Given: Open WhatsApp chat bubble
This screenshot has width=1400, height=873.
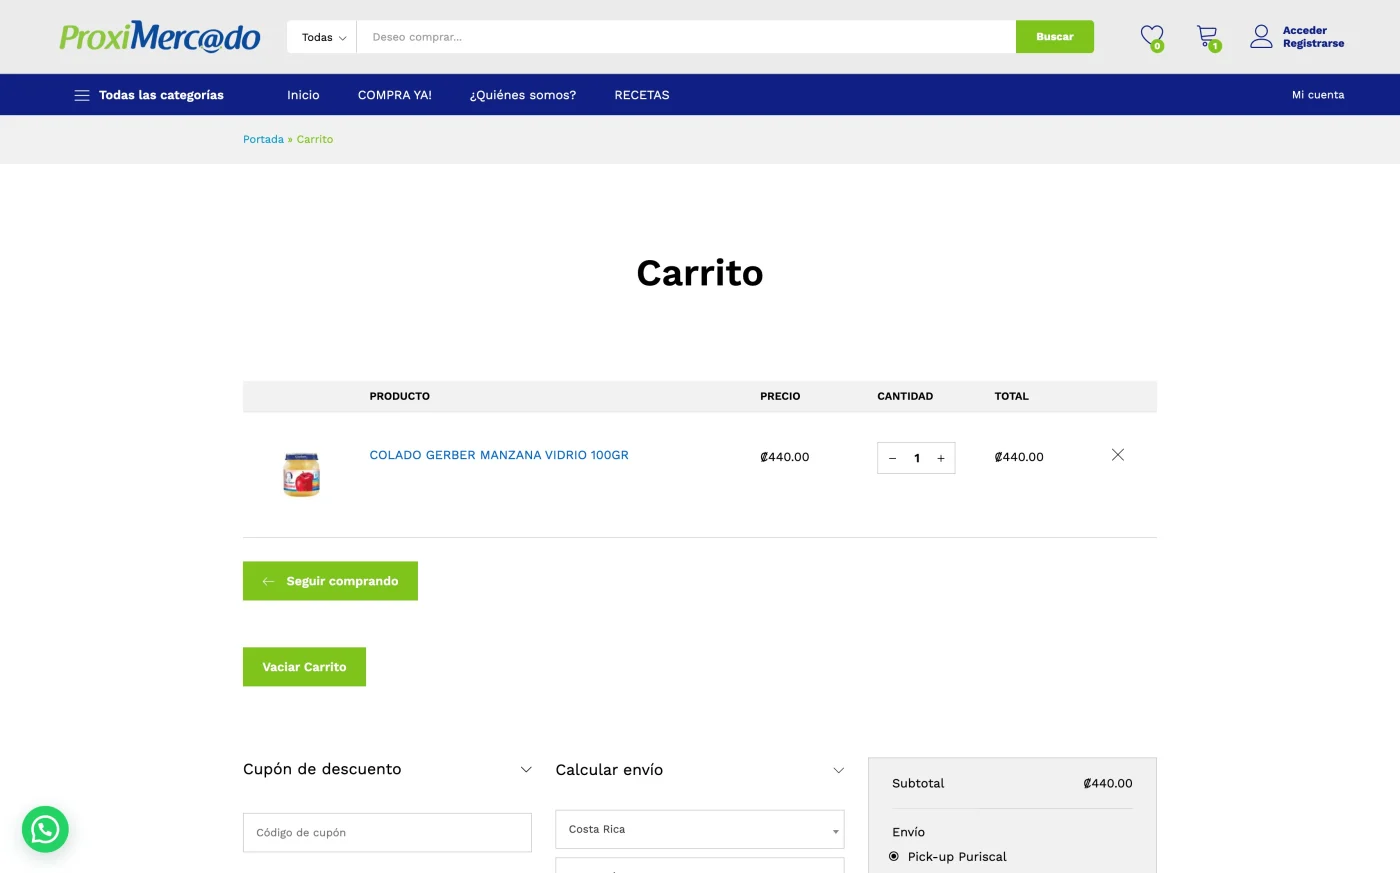Looking at the screenshot, I should tap(45, 829).
